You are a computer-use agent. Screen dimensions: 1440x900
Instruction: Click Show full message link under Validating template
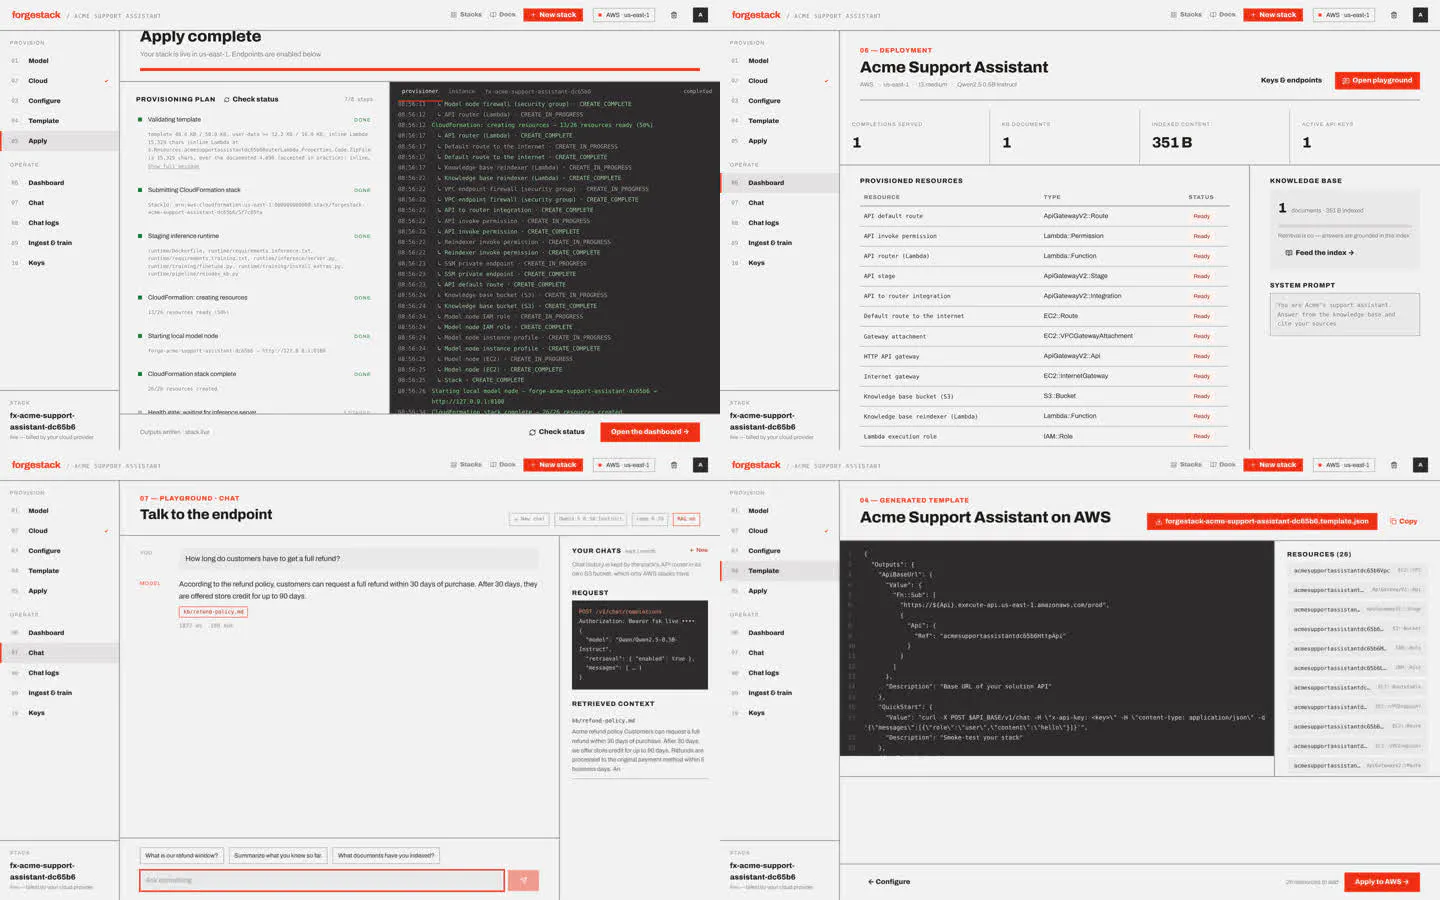coord(174,166)
